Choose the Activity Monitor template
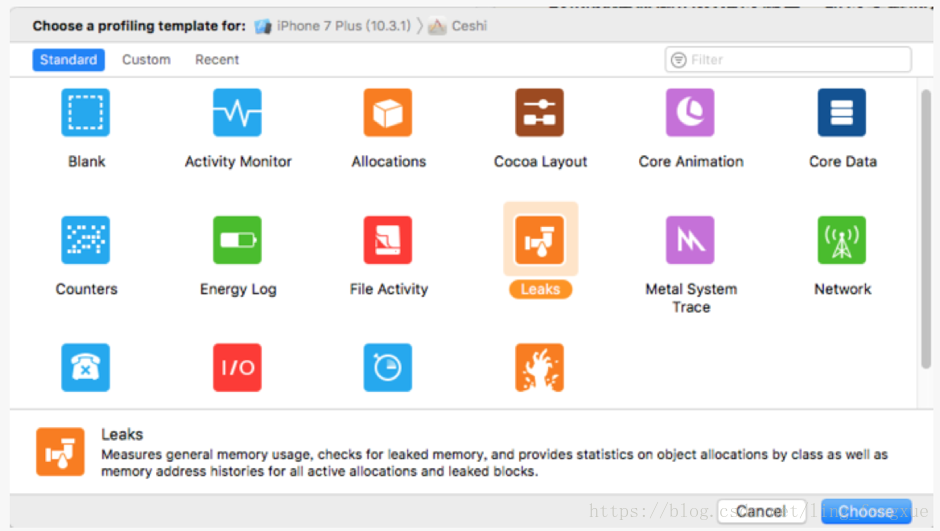This screenshot has width=940, height=531. (x=237, y=113)
